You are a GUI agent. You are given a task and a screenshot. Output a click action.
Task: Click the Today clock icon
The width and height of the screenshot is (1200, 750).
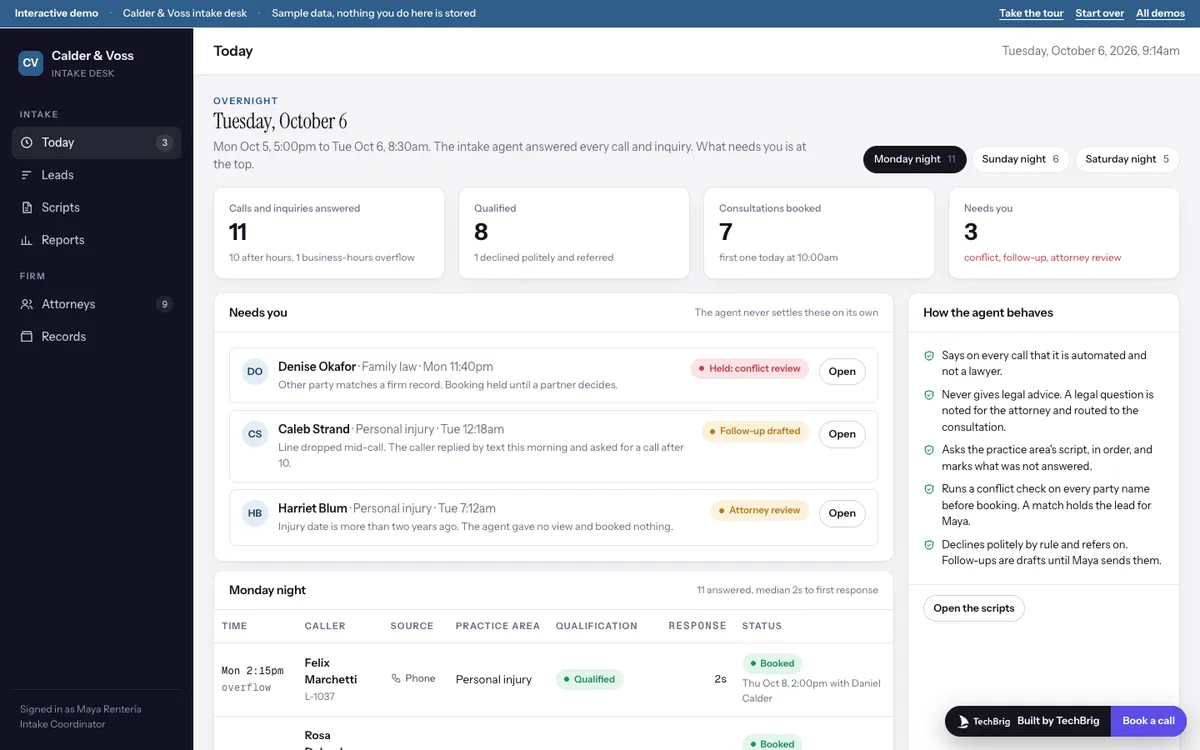[27, 143]
